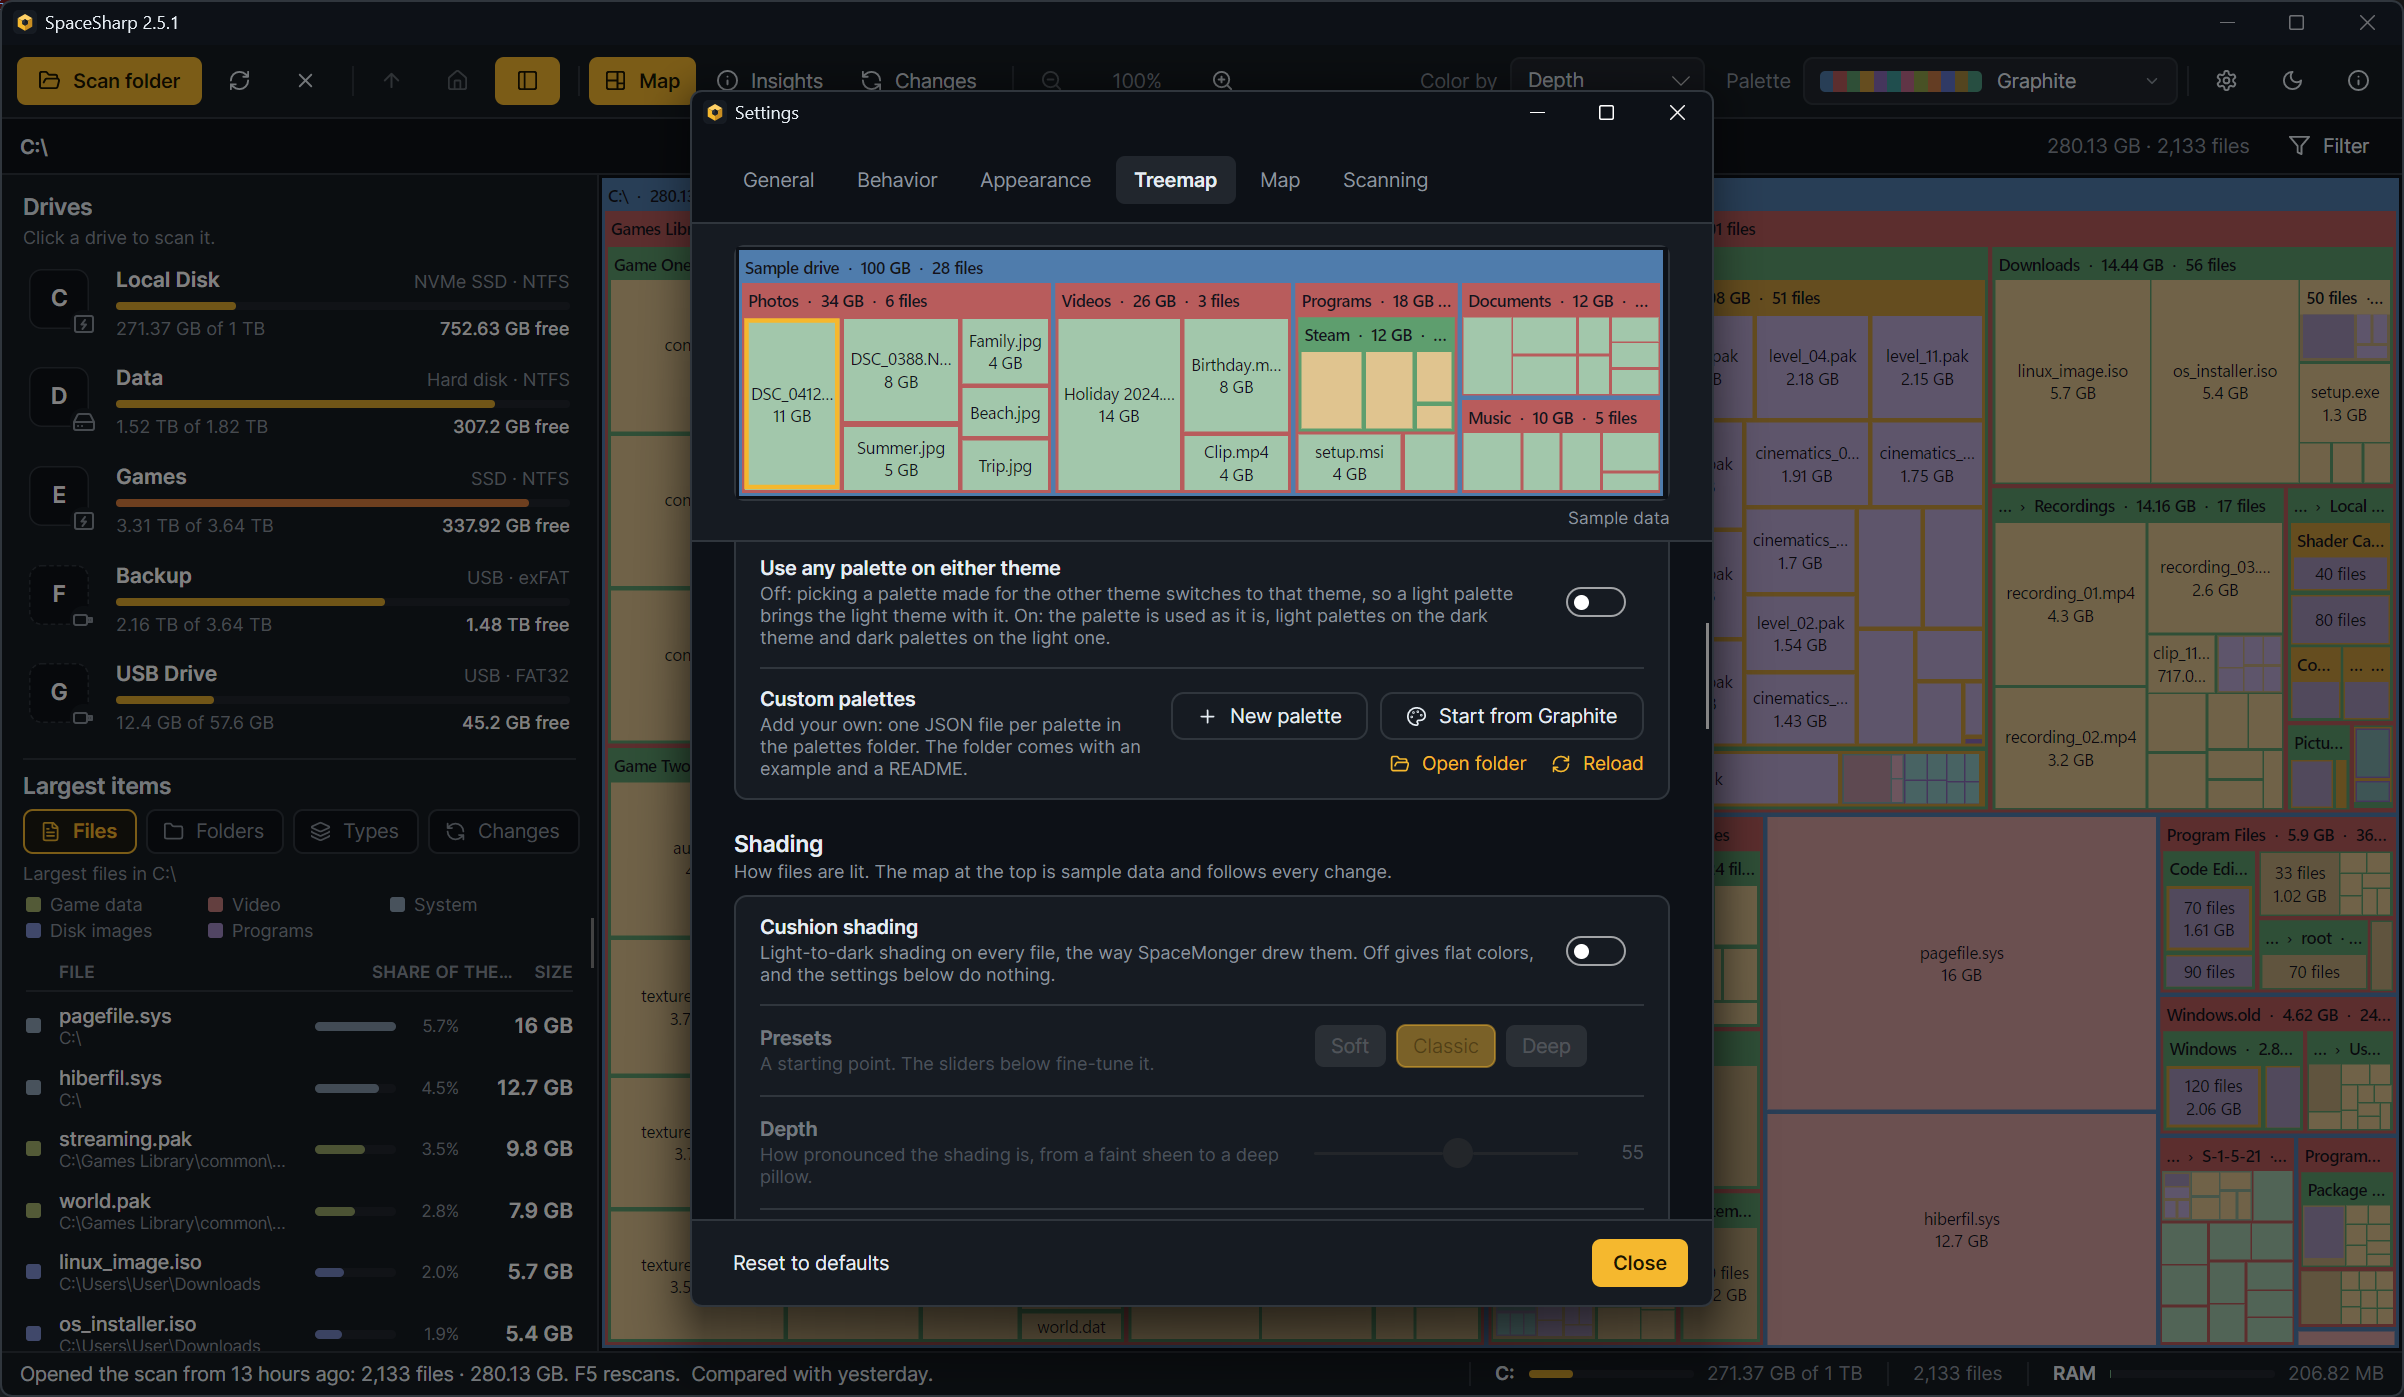
Task: Toggle the sidebar panel layout icon
Action: (527, 81)
